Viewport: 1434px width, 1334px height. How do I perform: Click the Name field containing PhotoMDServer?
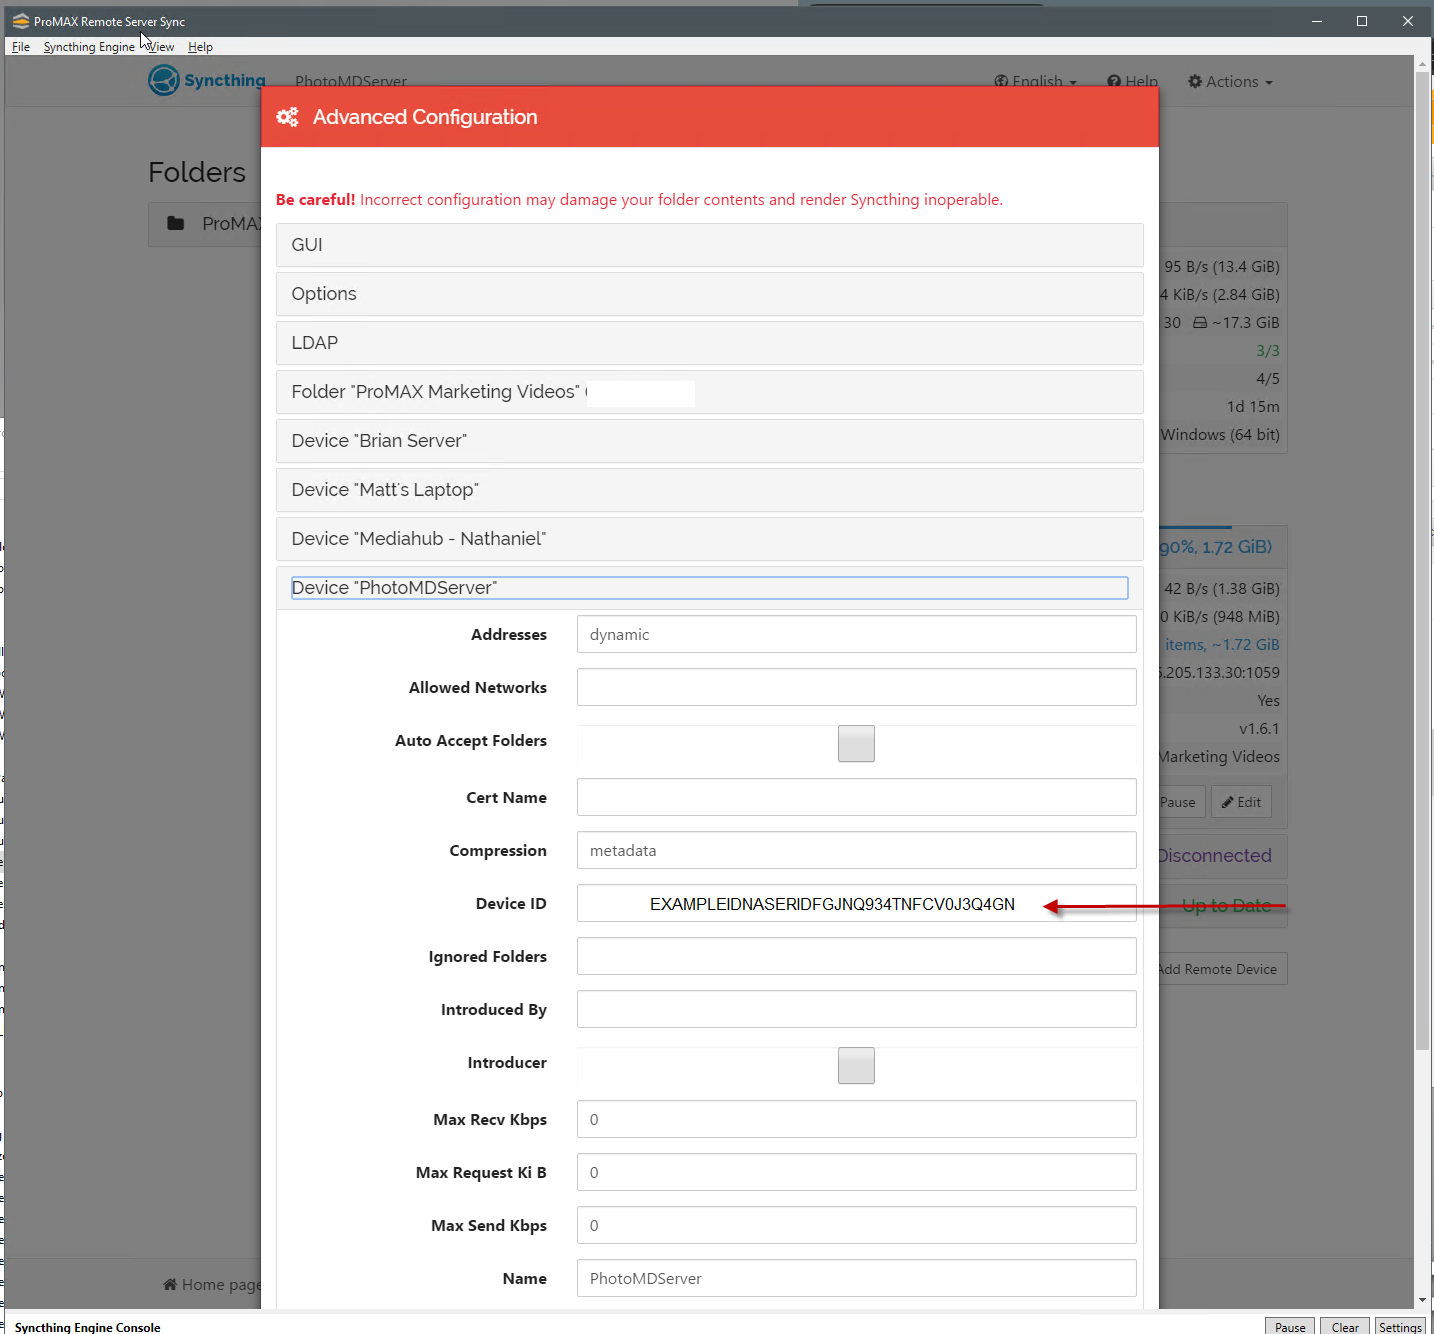coord(856,1278)
